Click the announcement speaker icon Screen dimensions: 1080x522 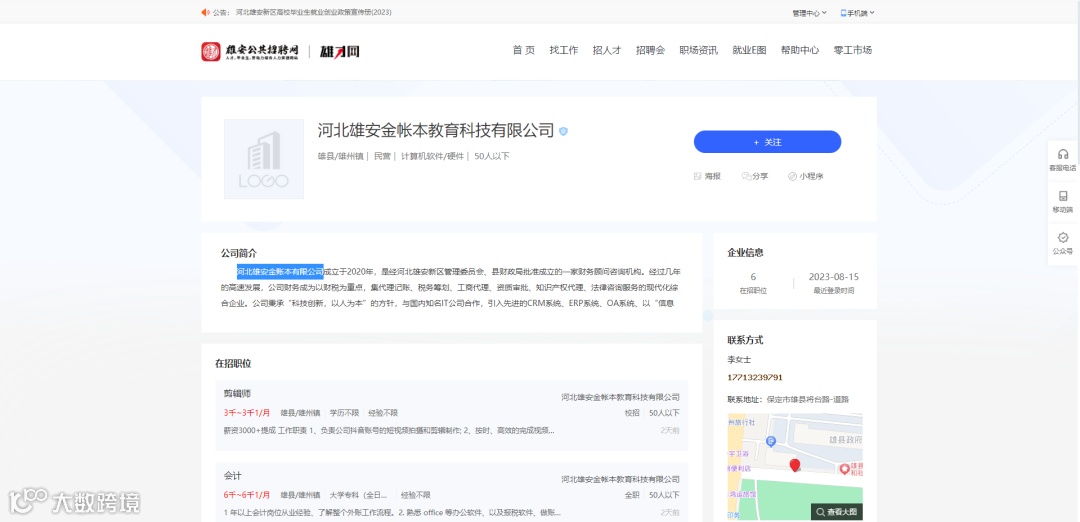[205, 12]
